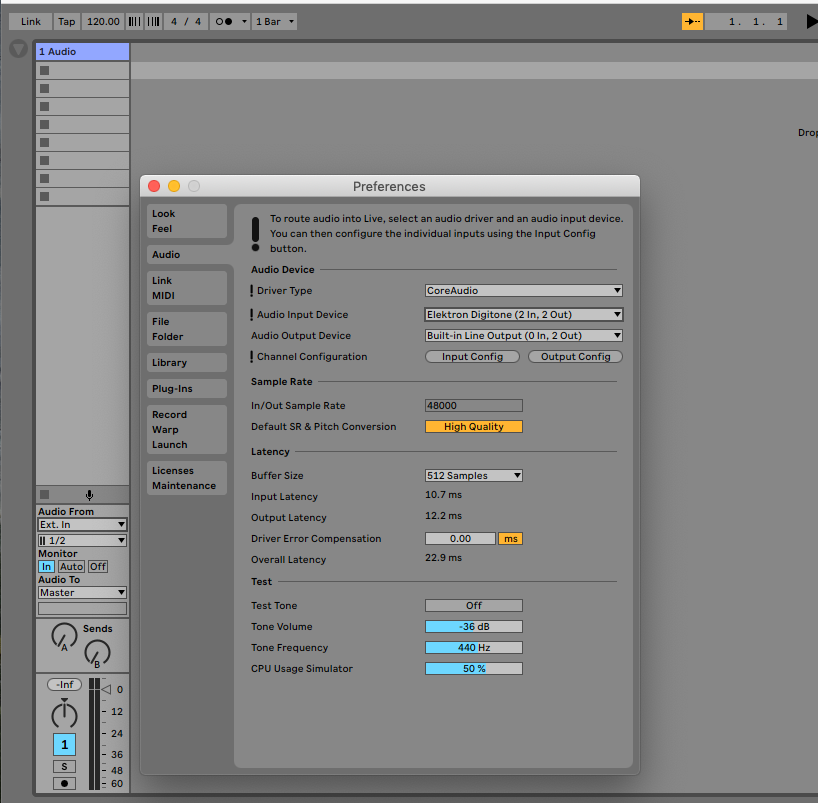This screenshot has height=803, width=818.
Task: Click the Follow playback arrow button
Action: [692, 21]
